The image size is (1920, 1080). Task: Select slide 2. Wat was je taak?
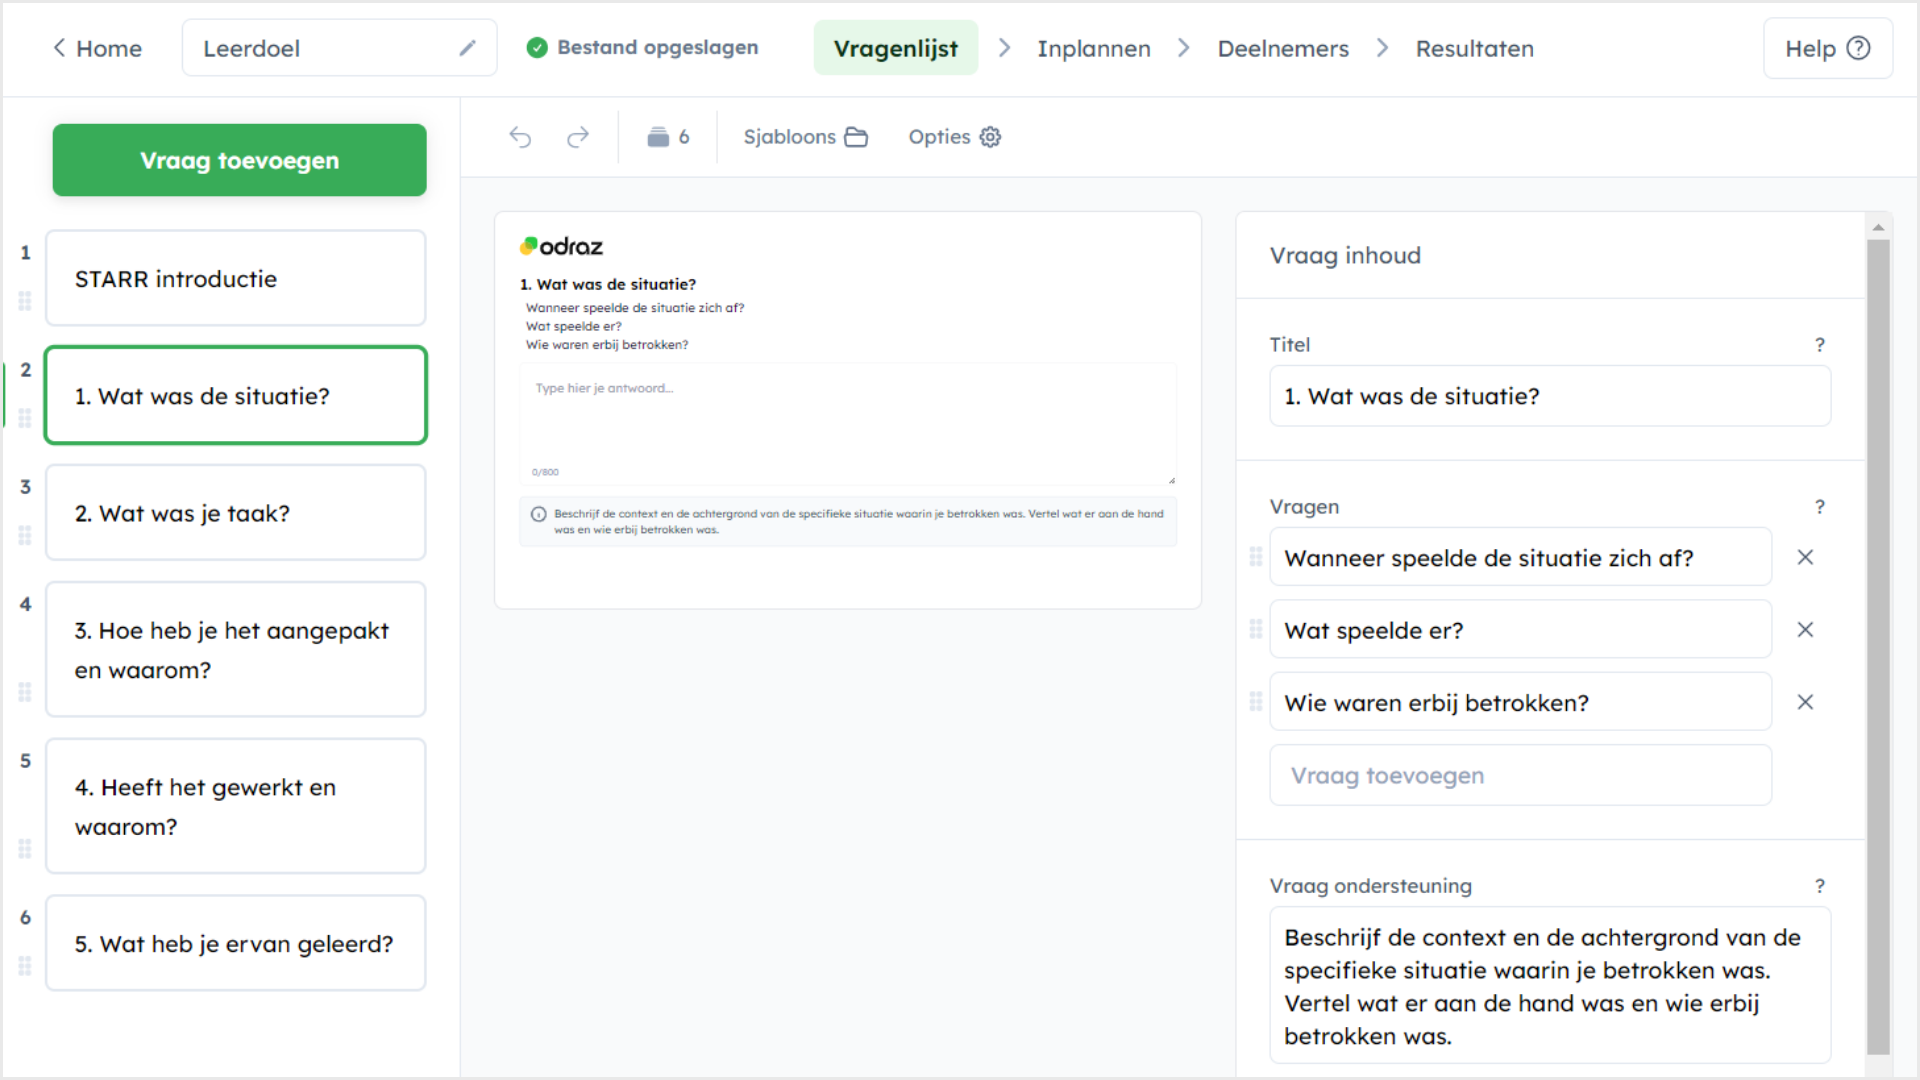236,512
